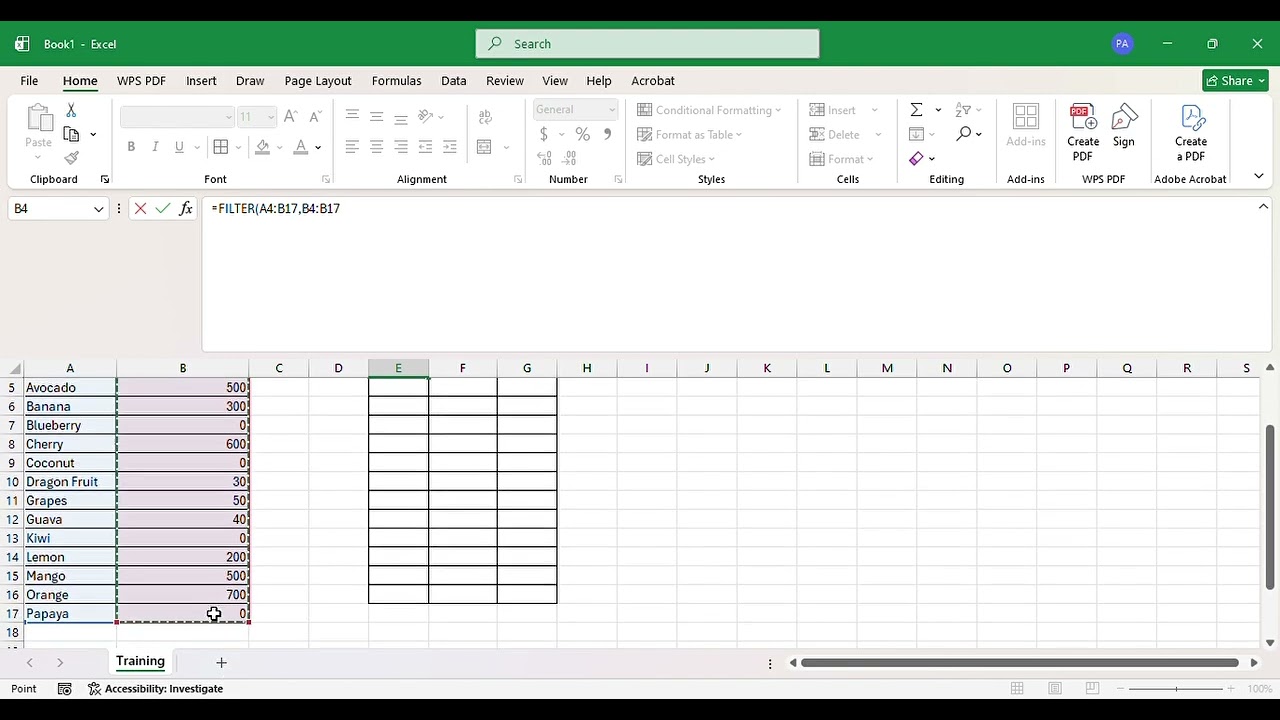Select the Format Painter brush icon
The width and height of the screenshot is (1280, 720).
(x=71, y=158)
